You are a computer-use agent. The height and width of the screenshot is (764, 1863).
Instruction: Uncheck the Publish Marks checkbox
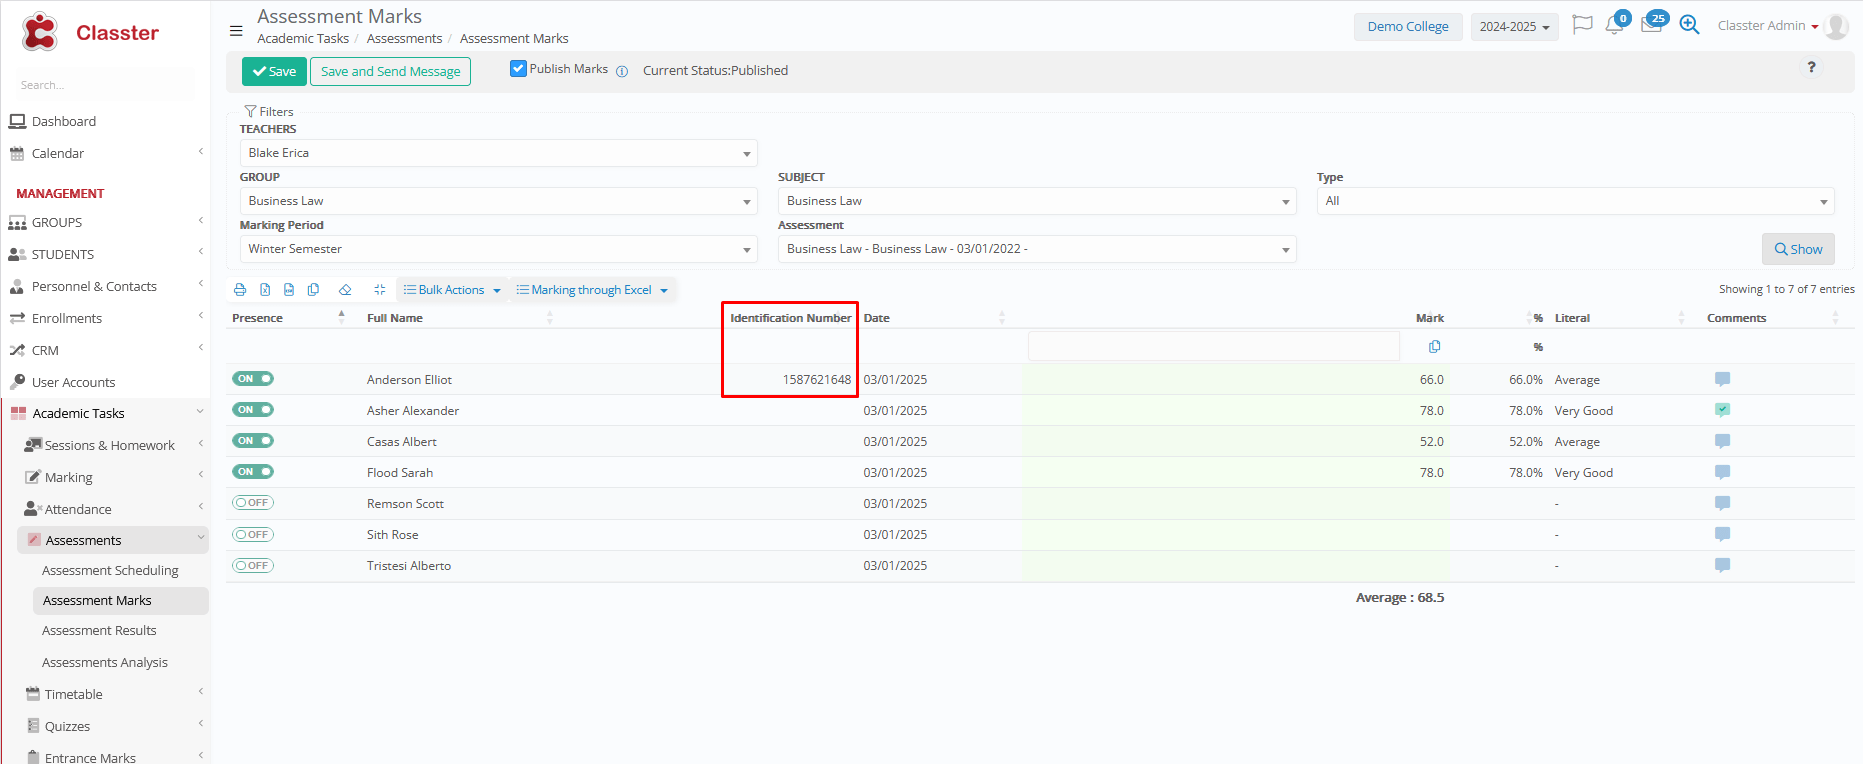coord(518,69)
